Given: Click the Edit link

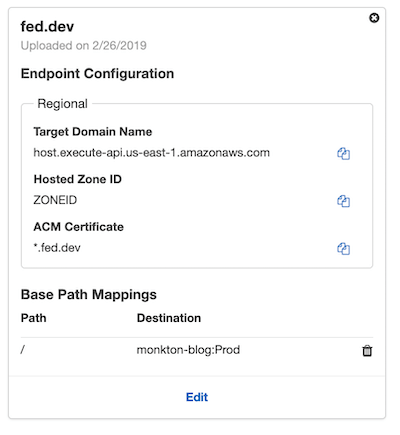Looking at the screenshot, I should pyautogui.click(x=197, y=397).
